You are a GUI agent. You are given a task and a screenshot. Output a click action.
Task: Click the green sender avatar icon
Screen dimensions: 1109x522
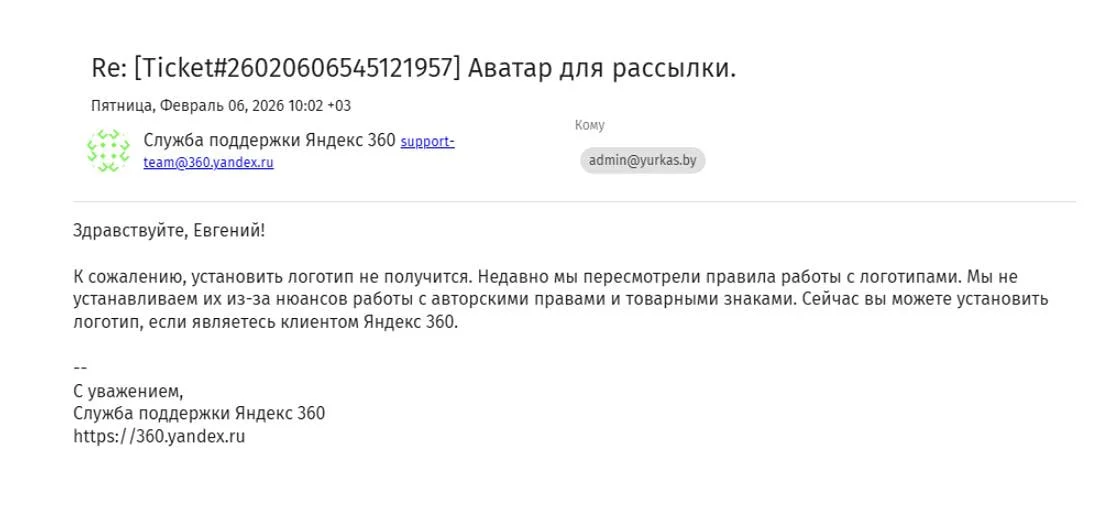click(x=108, y=151)
